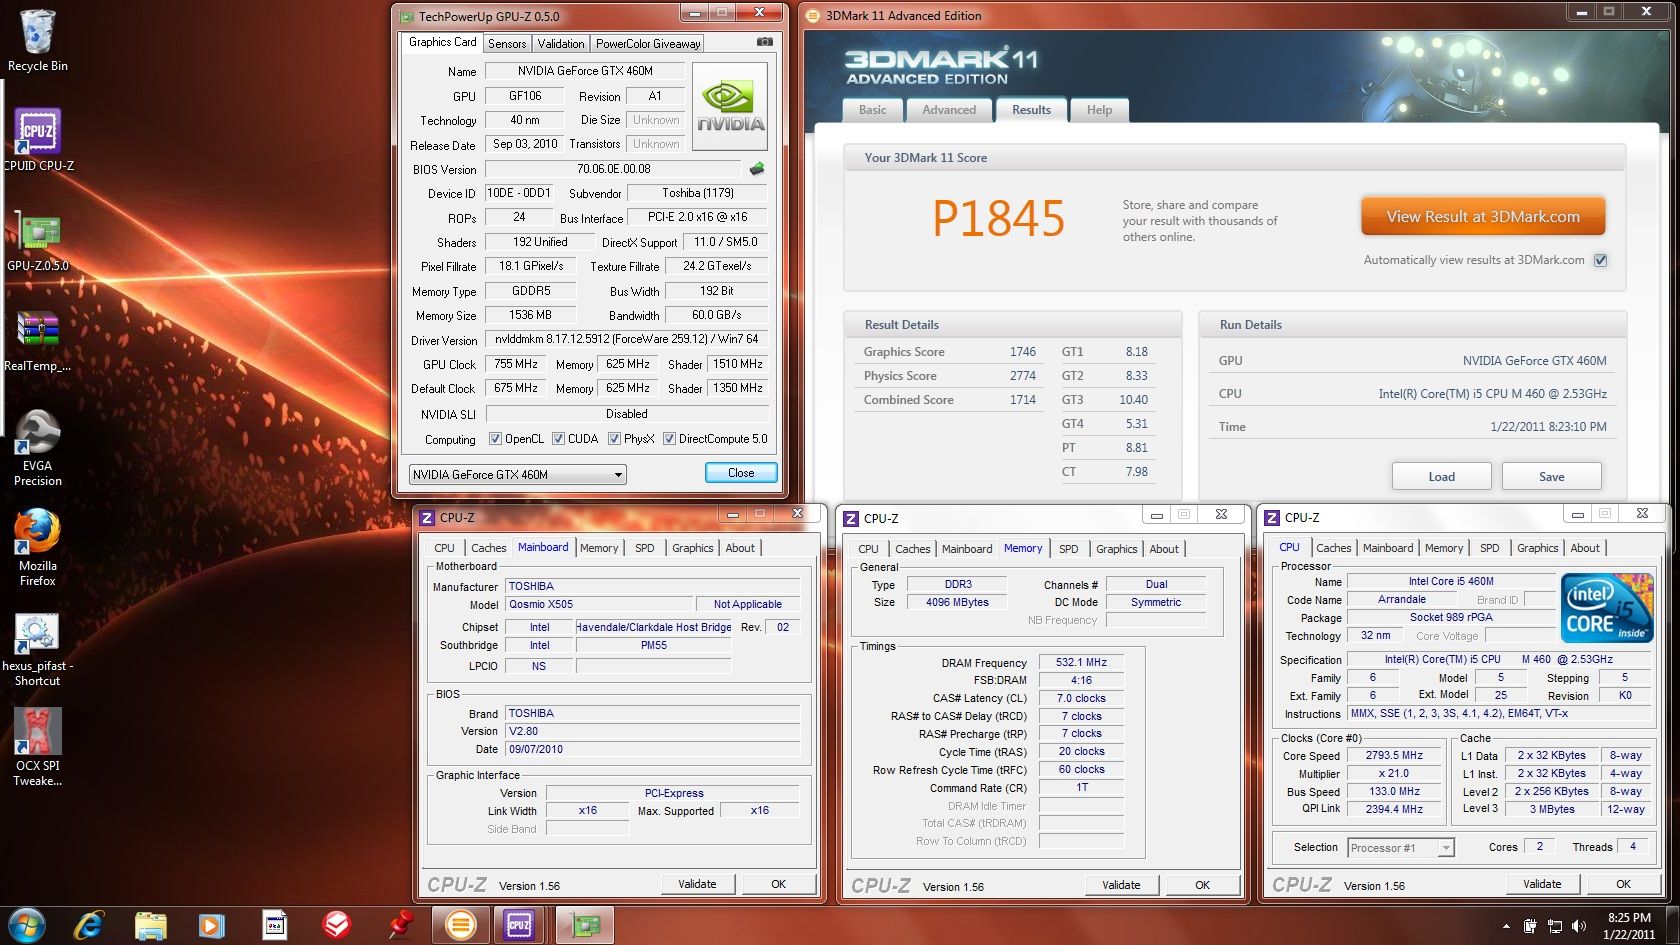The height and width of the screenshot is (945, 1680).
Task: Open the Help tab in 3DMark 11
Action: click(1100, 110)
